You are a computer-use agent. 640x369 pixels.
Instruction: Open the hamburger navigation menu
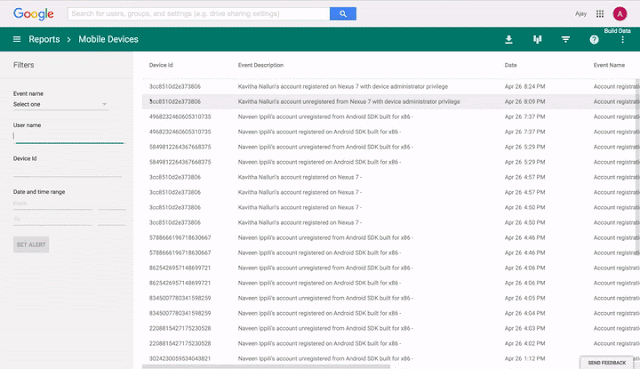coord(17,39)
